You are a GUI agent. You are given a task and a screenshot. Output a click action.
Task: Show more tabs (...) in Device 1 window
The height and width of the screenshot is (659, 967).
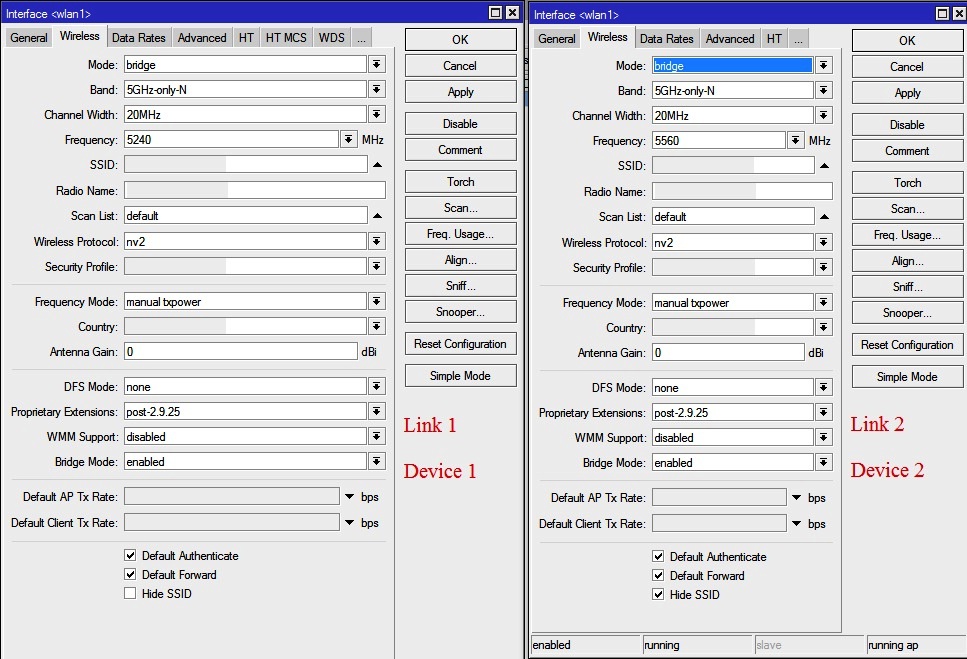pos(361,38)
